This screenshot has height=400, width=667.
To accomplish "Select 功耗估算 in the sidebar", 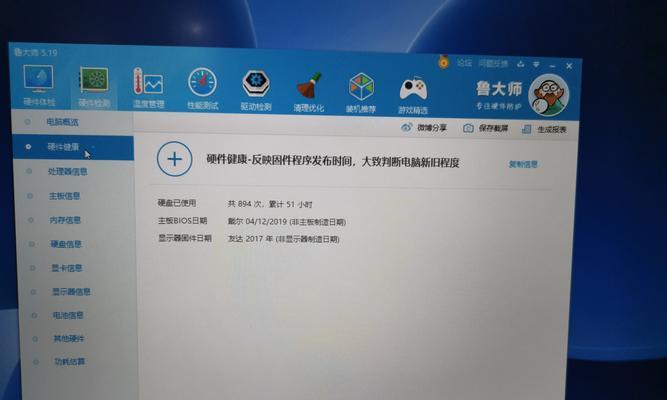I will (x=70, y=362).
